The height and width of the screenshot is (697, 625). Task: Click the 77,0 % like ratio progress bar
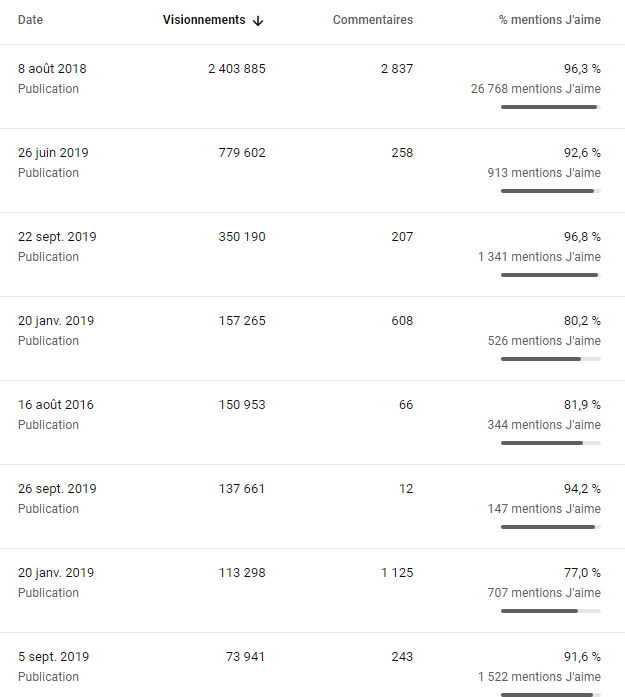[551, 611]
